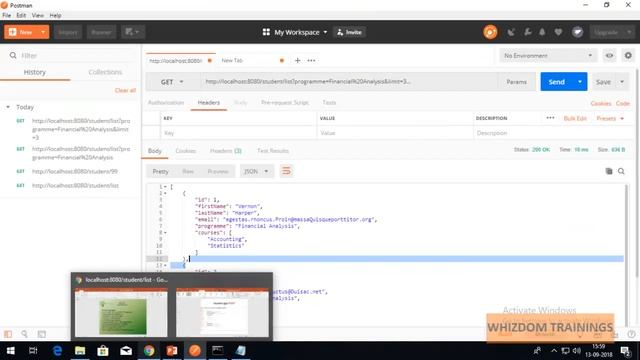The image size is (640, 360).
Task: Open File Explorer from taskbar
Action: (80, 351)
